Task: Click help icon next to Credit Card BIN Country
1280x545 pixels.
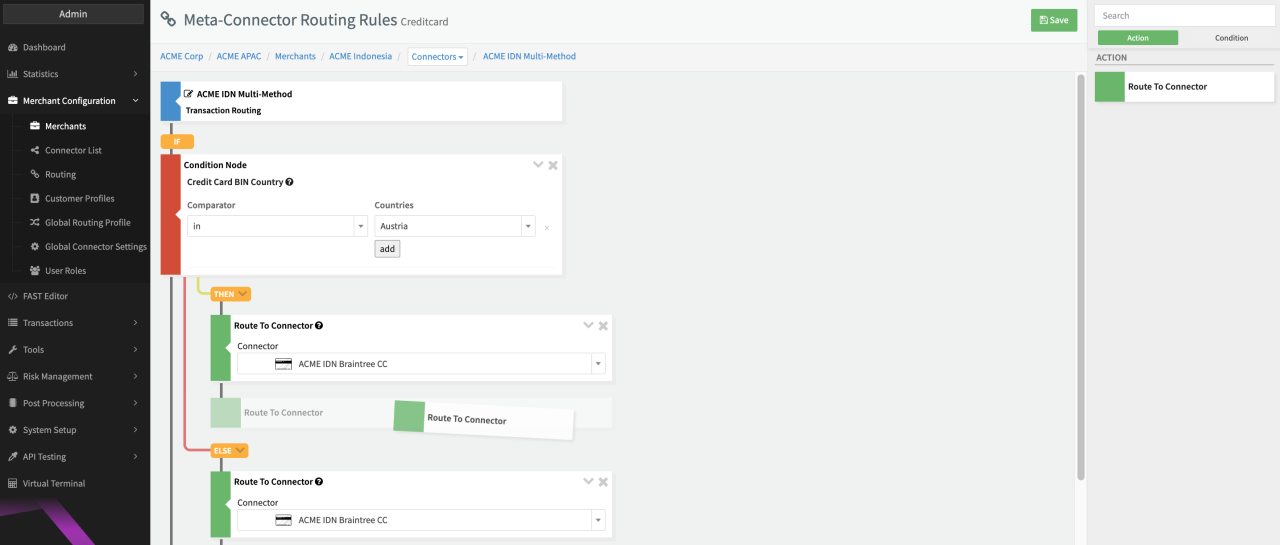Action: click(x=289, y=182)
